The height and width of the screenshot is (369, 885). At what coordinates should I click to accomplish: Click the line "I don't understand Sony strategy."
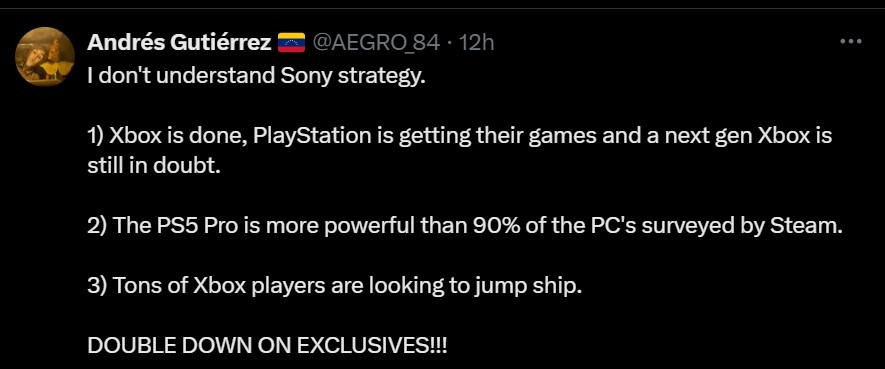[x=256, y=76]
